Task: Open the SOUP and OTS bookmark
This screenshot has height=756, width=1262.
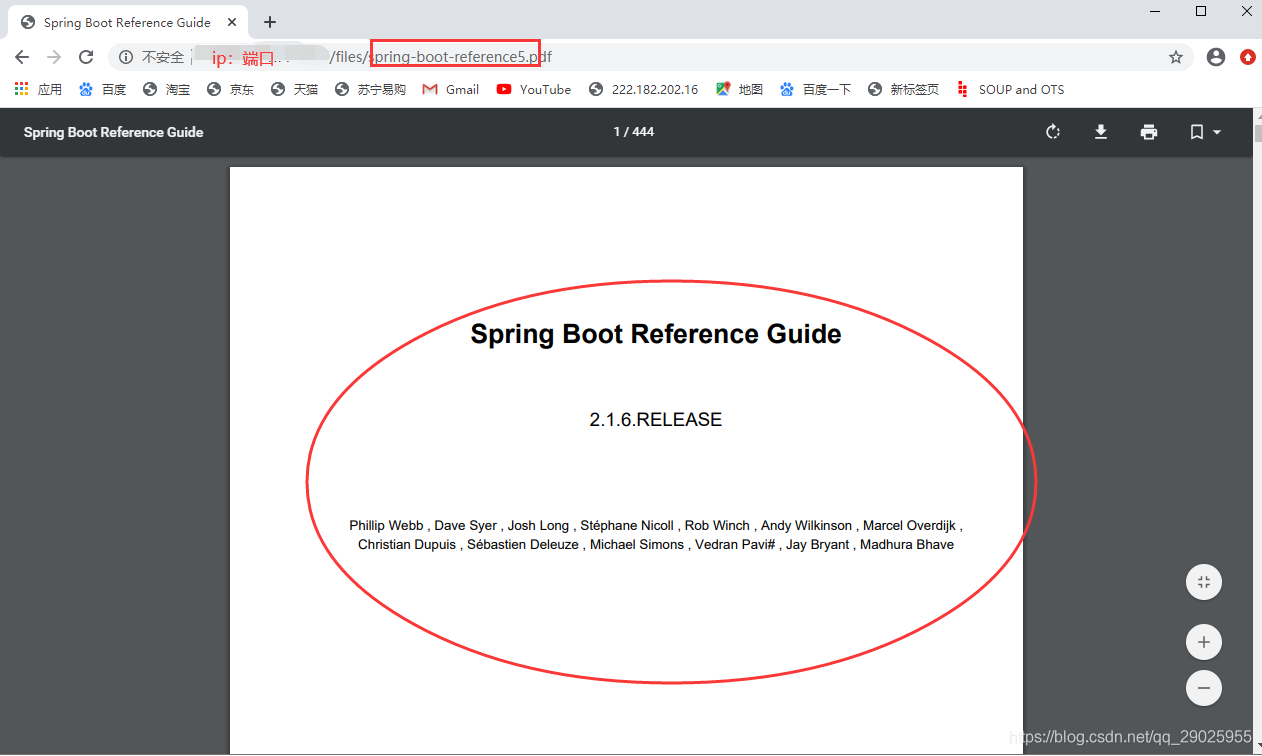Action: coord(1010,89)
